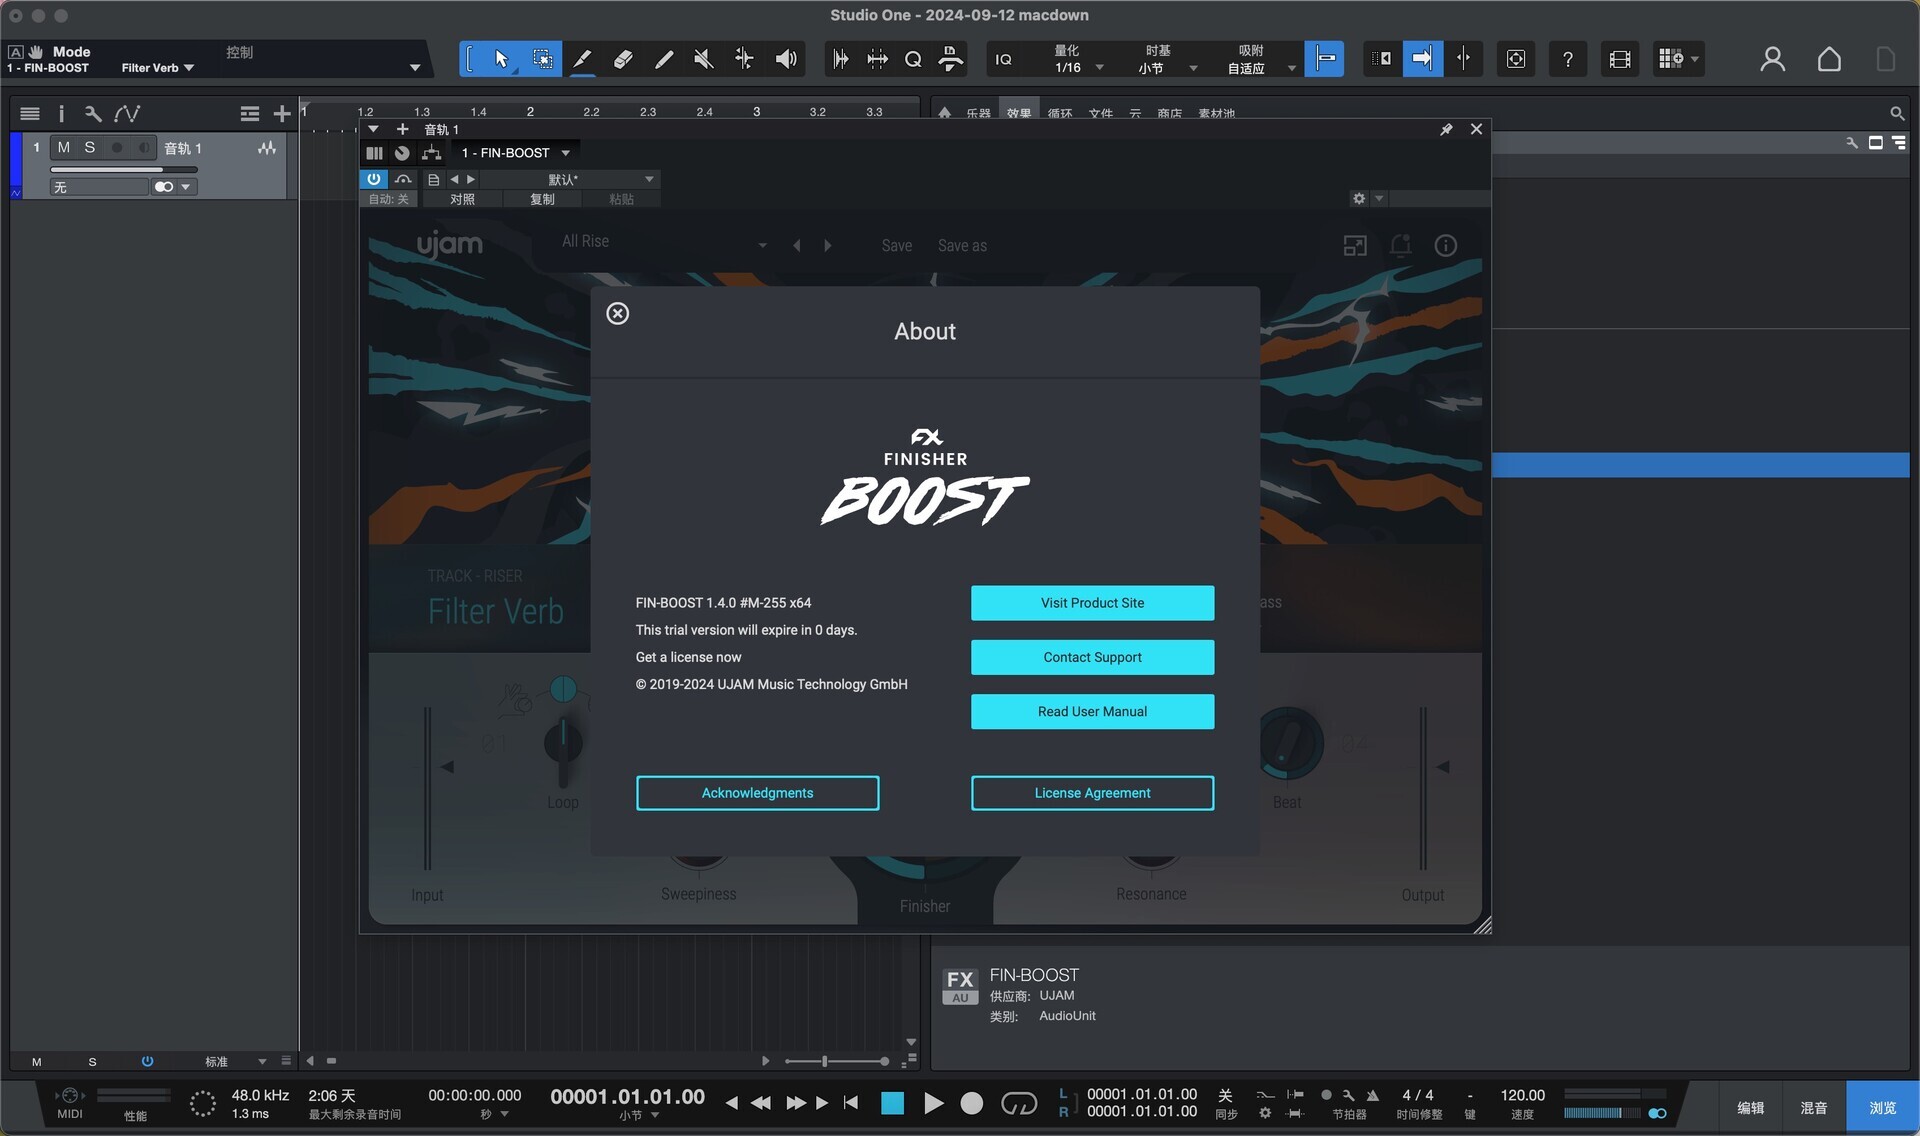Select the Mute tool
This screenshot has height=1136, width=1920.
click(703, 59)
